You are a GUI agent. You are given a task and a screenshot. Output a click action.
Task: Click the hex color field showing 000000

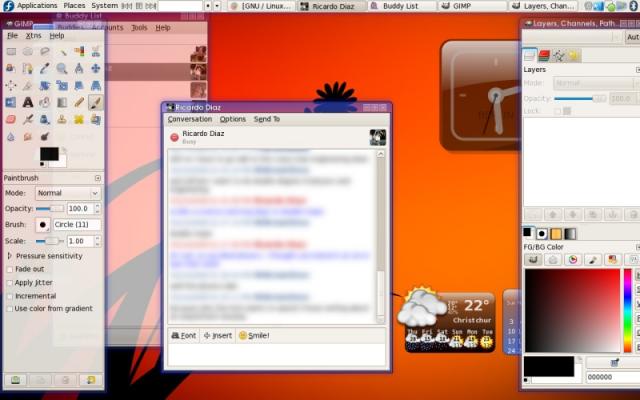pos(613,377)
